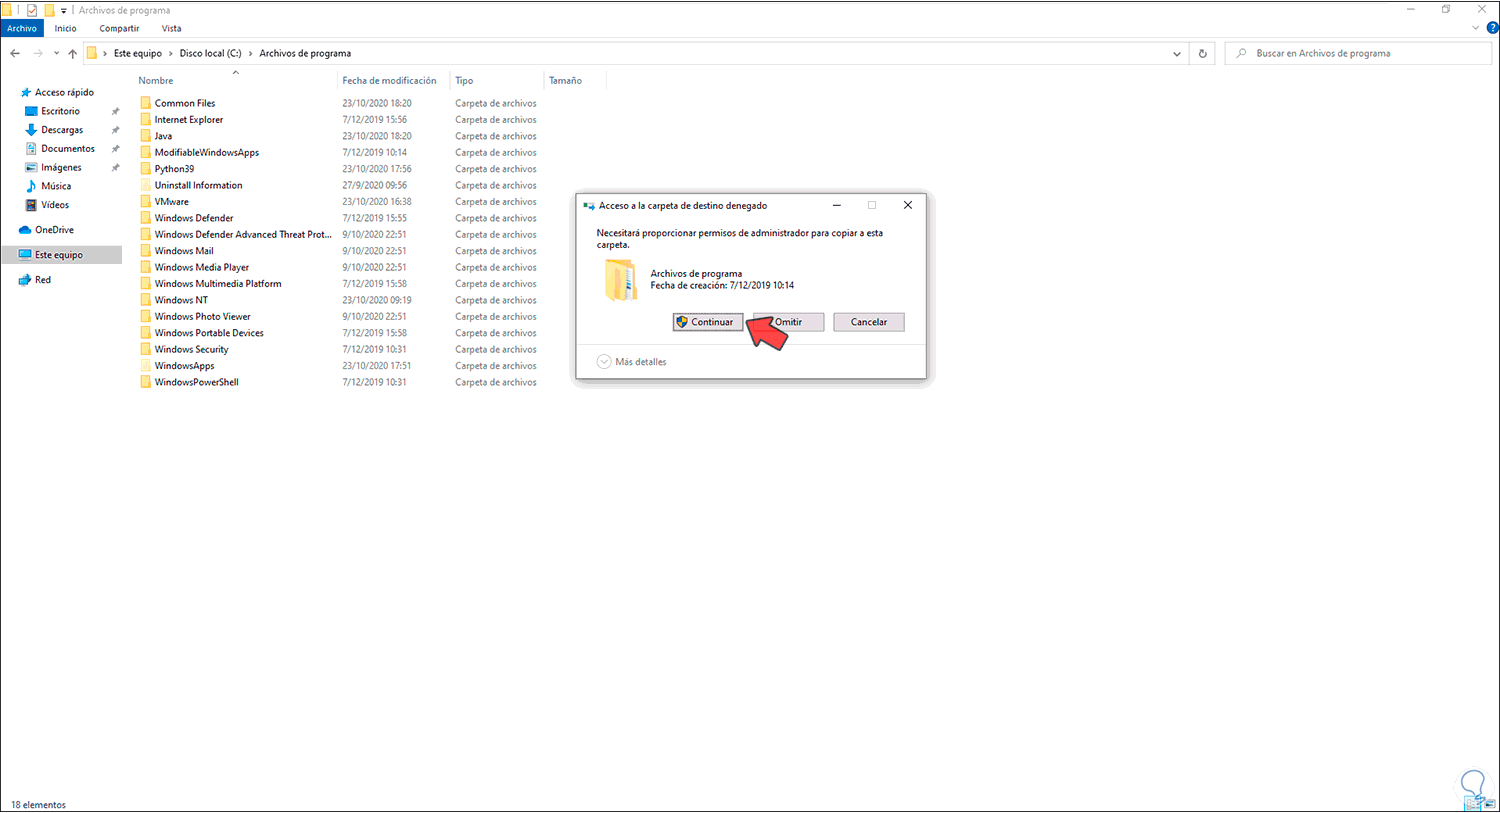Click the Música note icon in sidebar
Viewport: 1500px width, 813px height.
point(31,186)
